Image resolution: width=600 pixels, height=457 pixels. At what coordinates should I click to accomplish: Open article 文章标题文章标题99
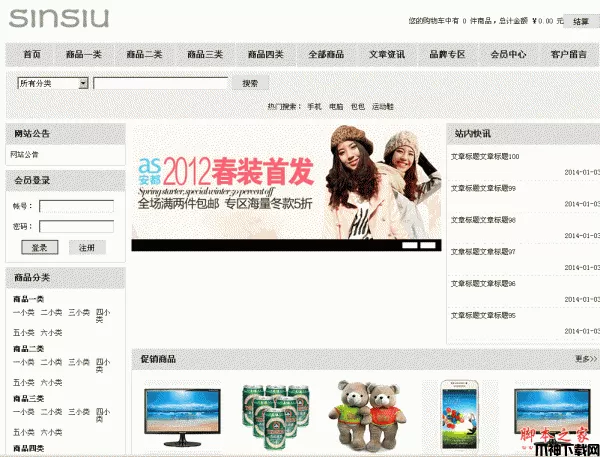pos(483,188)
